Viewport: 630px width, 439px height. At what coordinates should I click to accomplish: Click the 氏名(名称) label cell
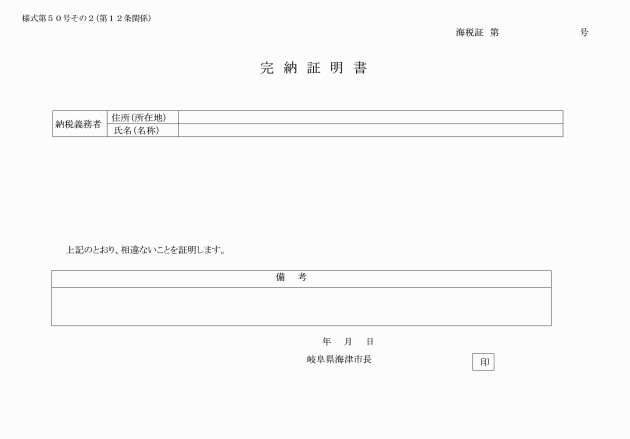pyautogui.click(x=143, y=130)
